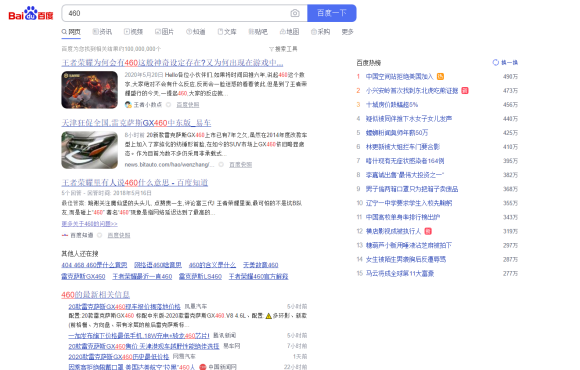Viewport: 580px width, 370px height.
Task: Click the 中国新闻网 red source icon
Action: tap(202, 367)
